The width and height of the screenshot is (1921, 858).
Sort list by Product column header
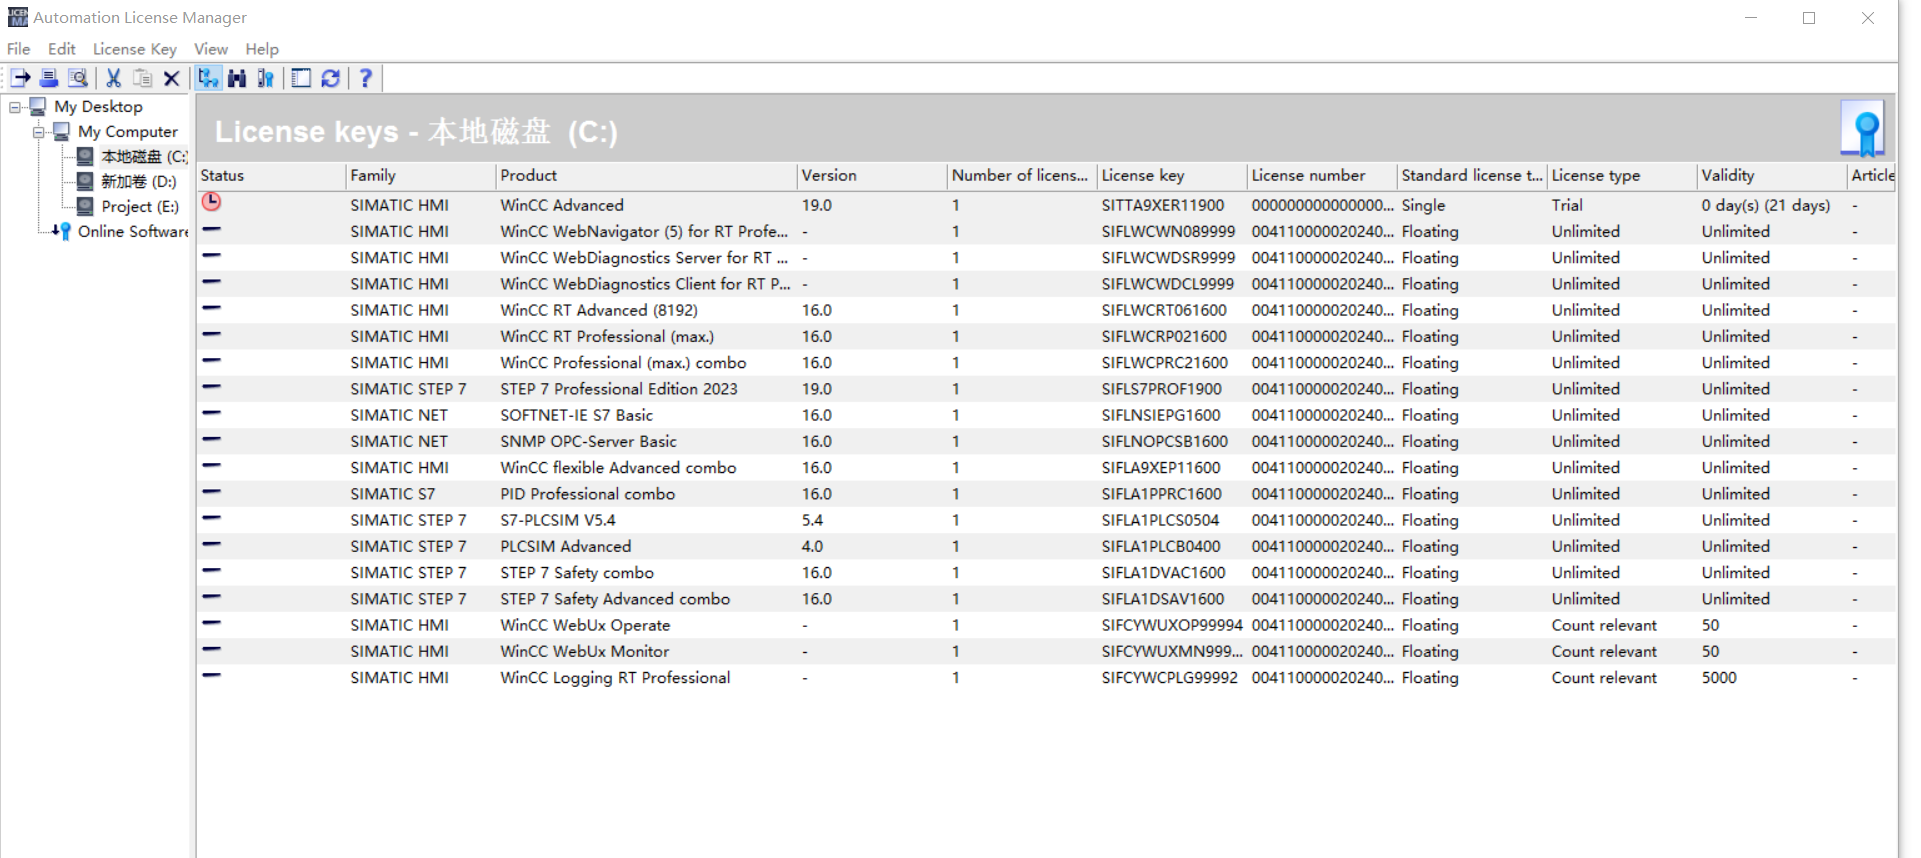pos(529,176)
